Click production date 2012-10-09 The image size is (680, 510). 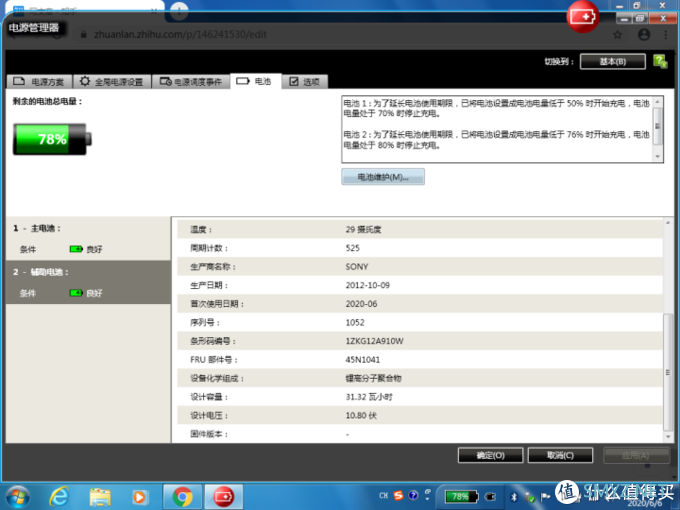coord(367,285)
